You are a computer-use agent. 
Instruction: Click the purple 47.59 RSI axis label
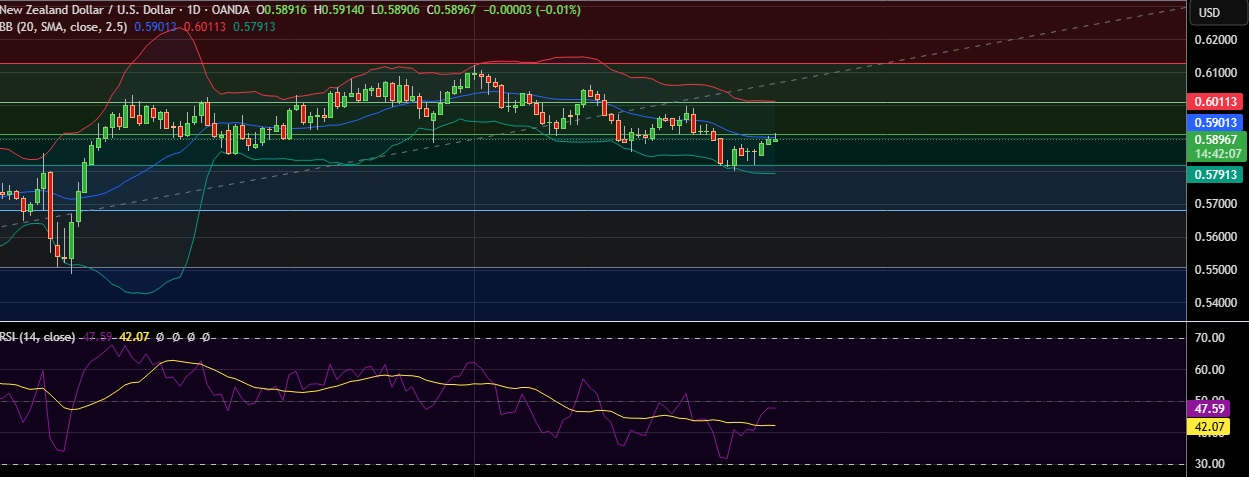coord(1210,409)
